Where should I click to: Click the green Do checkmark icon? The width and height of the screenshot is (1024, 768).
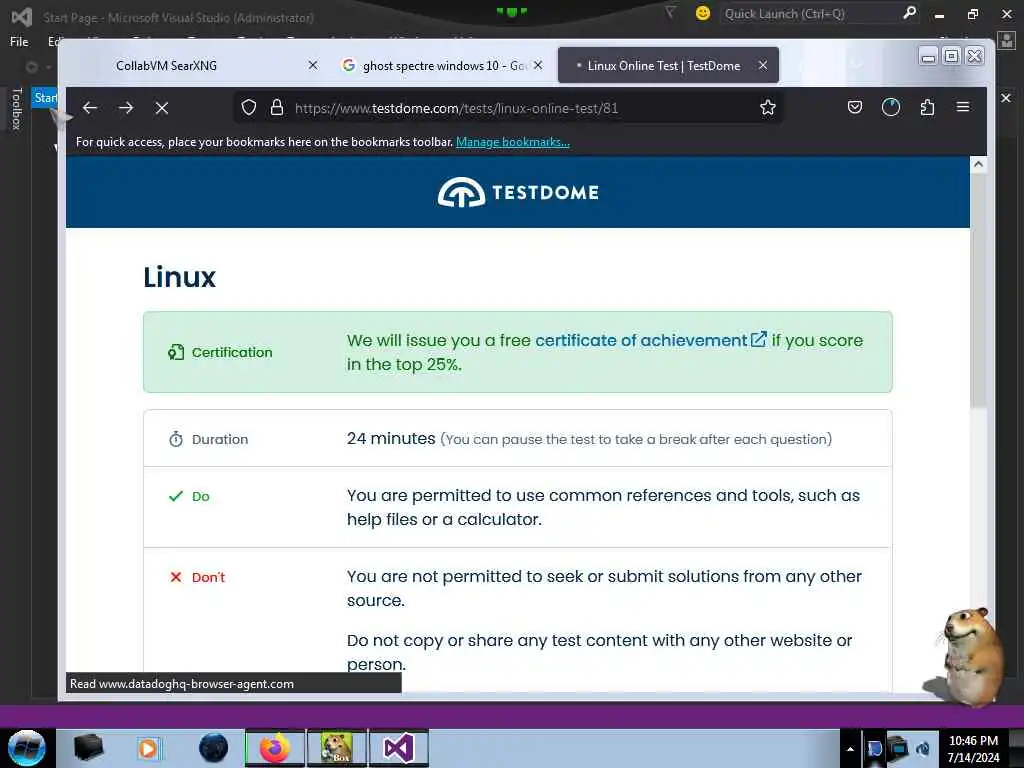(176, 496)
